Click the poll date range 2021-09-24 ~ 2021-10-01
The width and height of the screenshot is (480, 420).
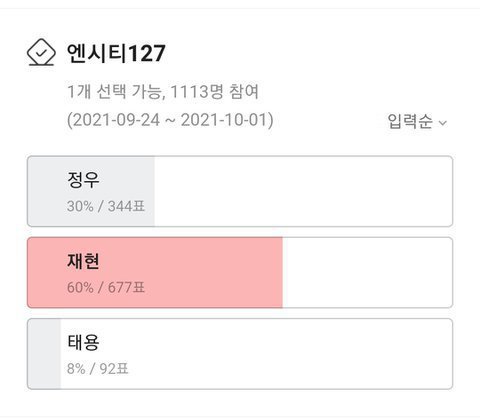[x=170, y=120]
